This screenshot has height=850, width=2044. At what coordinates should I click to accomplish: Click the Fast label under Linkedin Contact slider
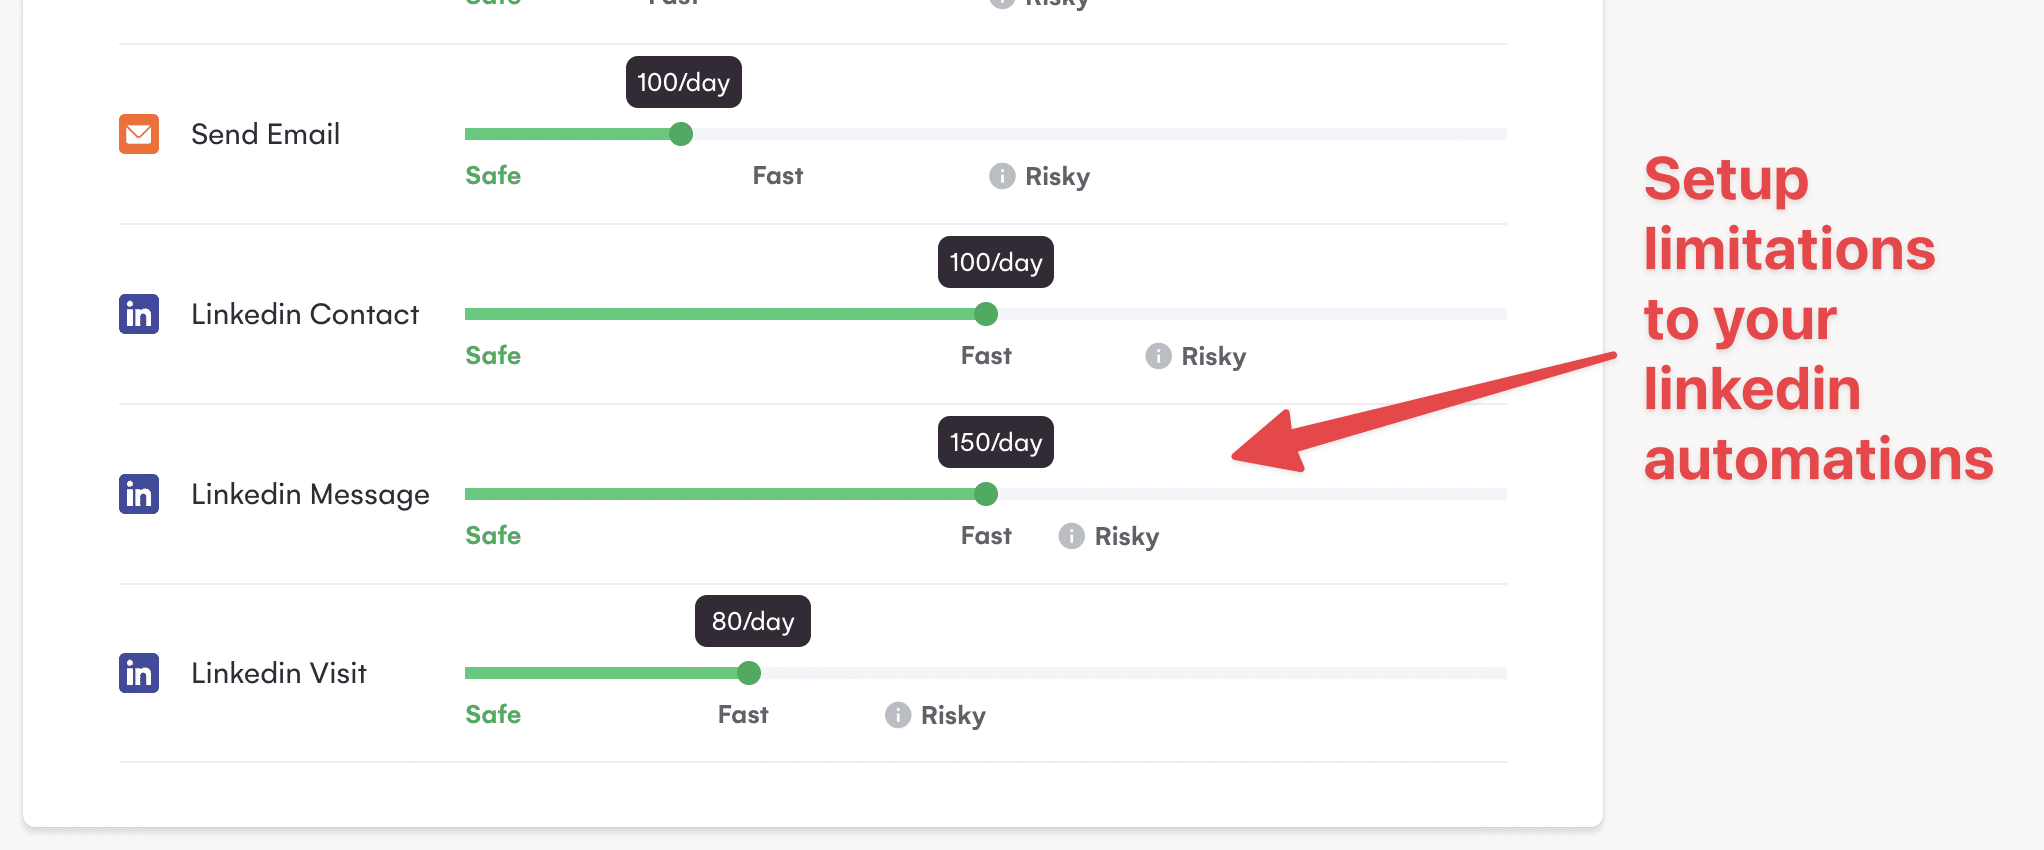click(986, 356)
